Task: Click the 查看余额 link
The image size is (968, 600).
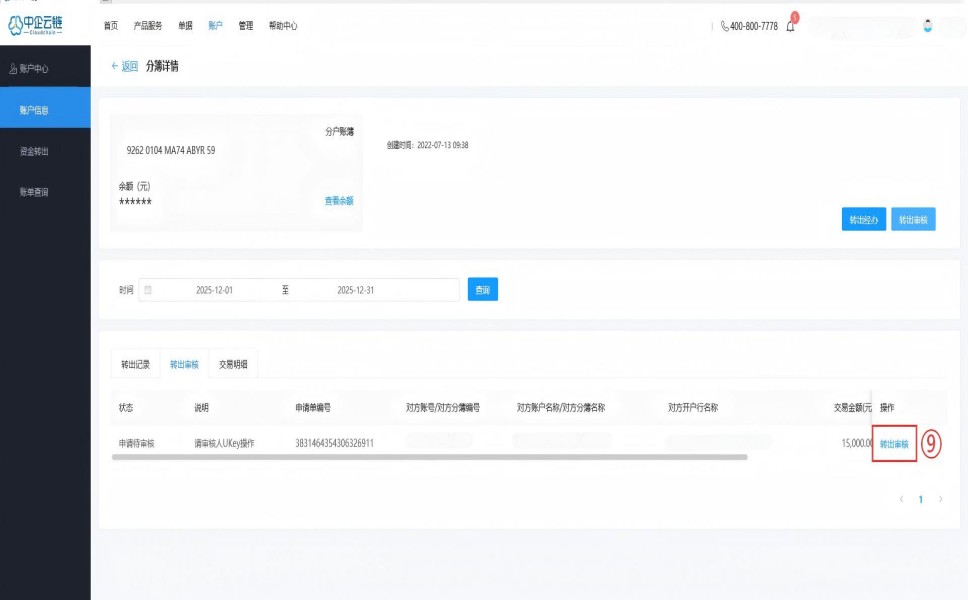Action: [x=338, y=201]
